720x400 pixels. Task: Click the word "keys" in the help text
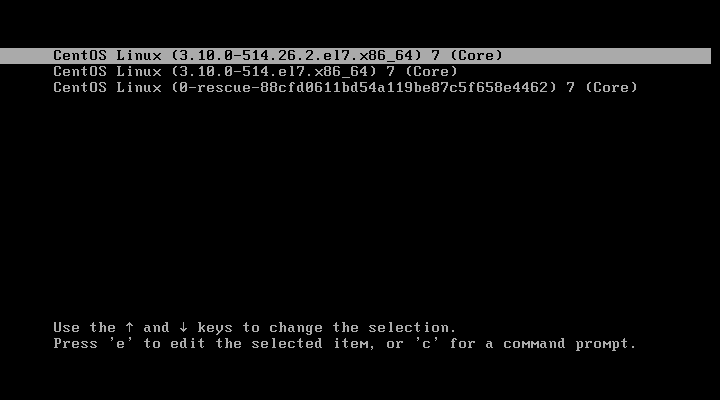coord(215,328)
